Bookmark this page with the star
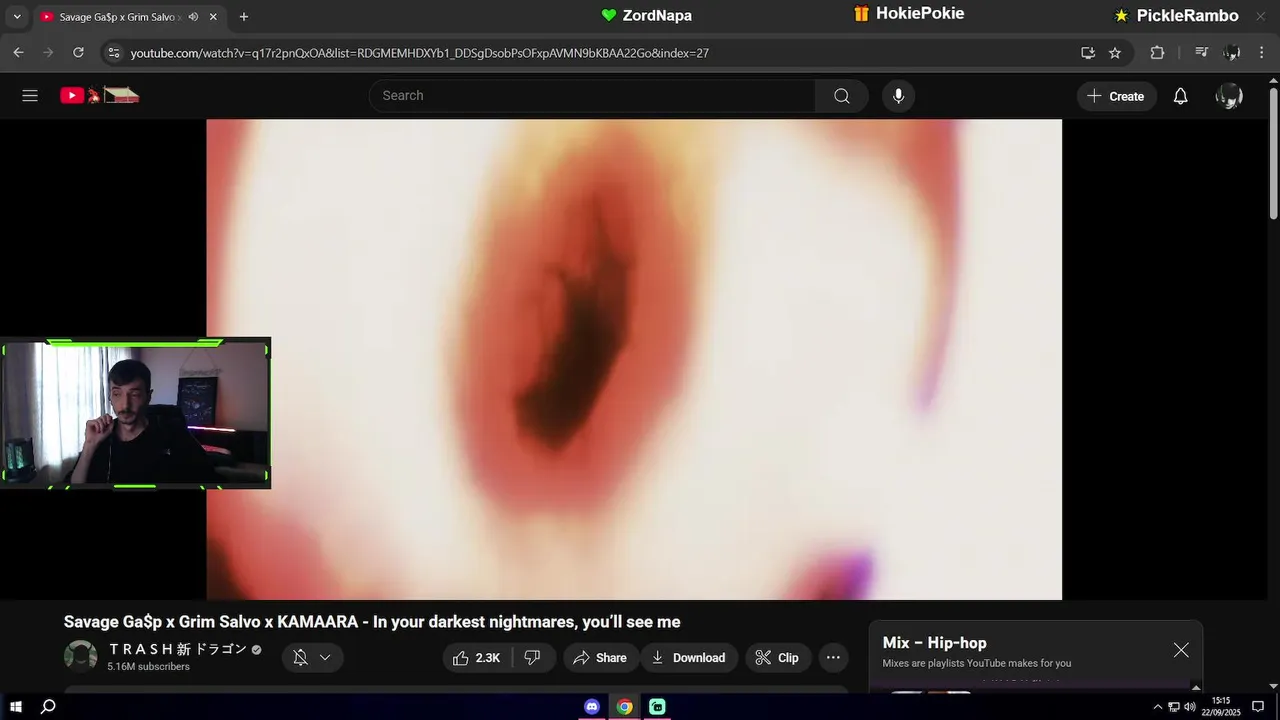The image size is (1280, 720). 1115,53
